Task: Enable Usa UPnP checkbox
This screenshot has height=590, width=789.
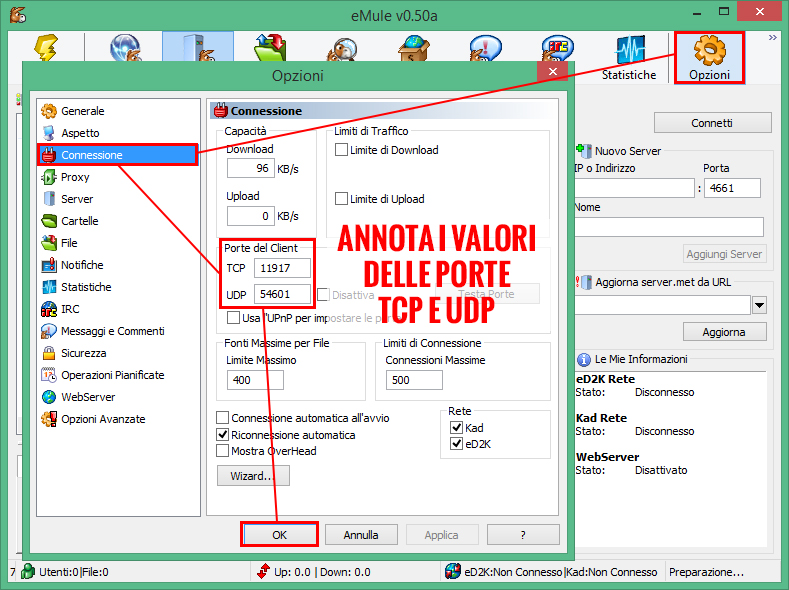Action: [233, 318]
